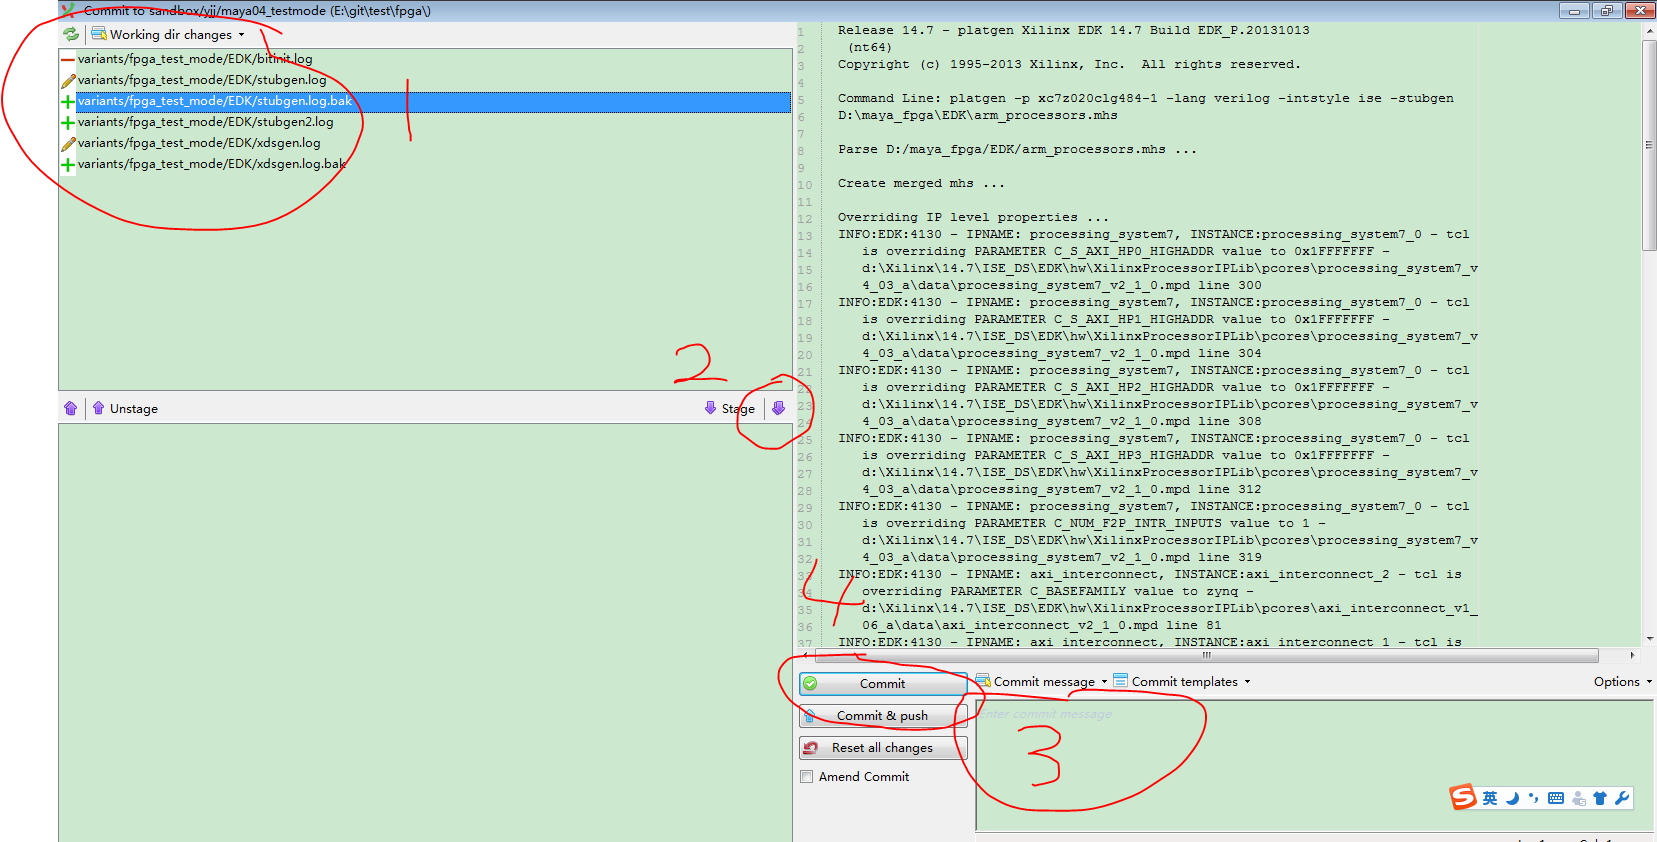Image resolution: width=1657 pixels, height=842 pixels.
Task: Click the Stage all double-arrow icon
Action: [x=778, y=408]
